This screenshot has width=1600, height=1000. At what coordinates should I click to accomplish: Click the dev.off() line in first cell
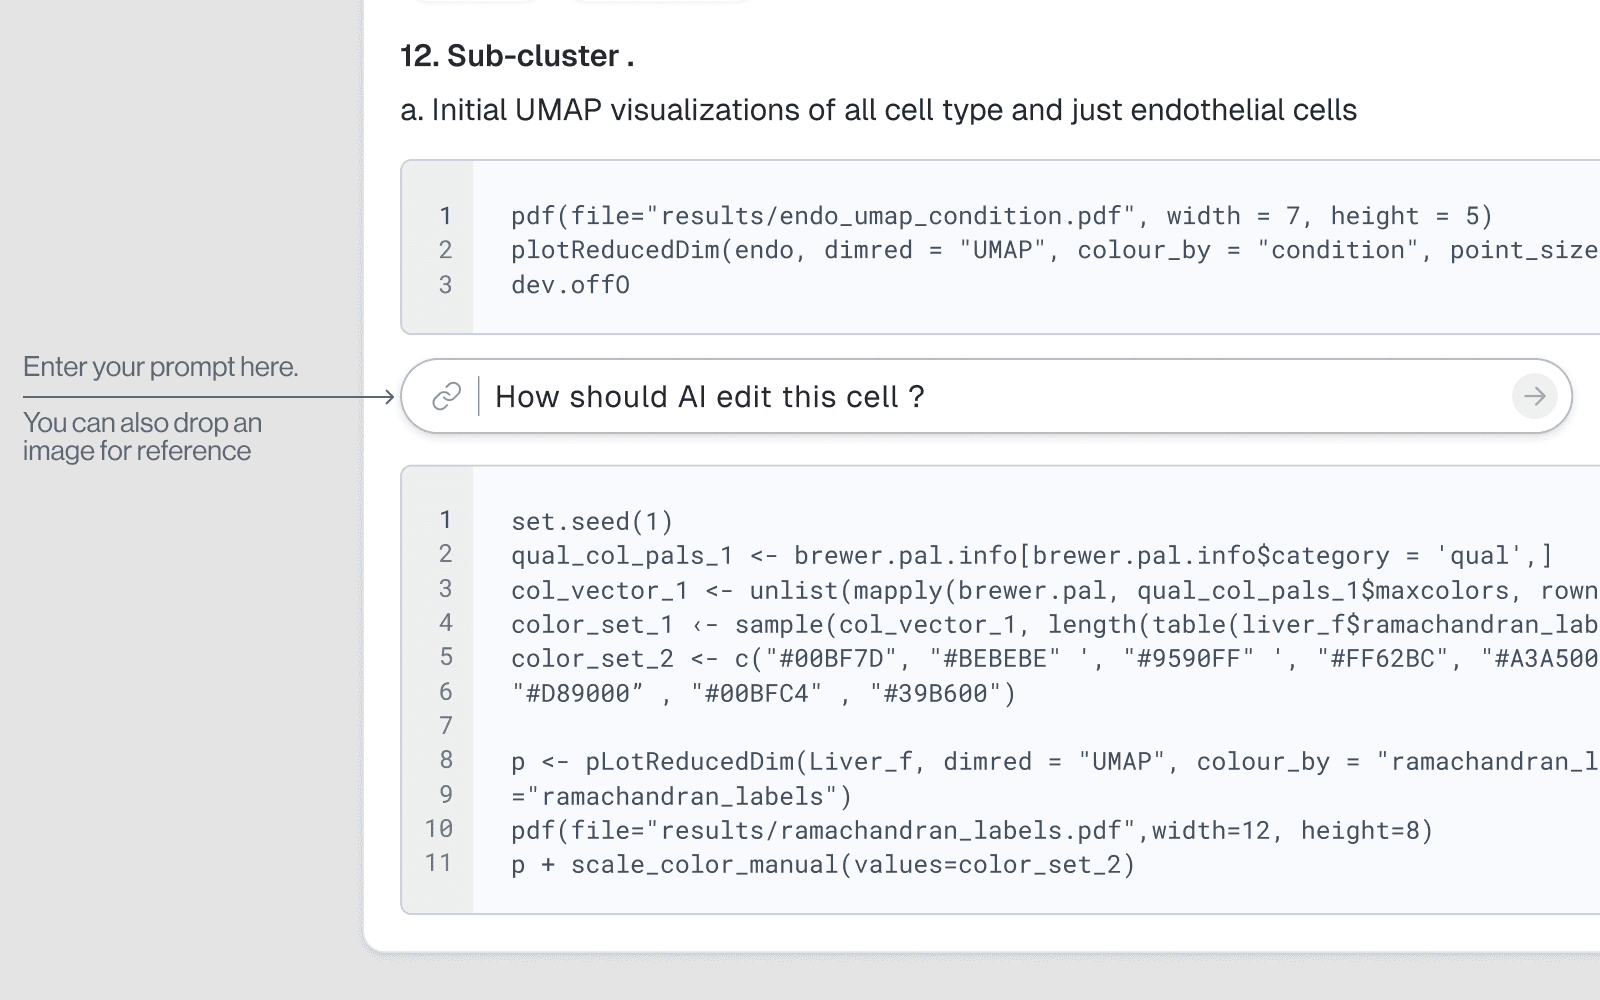pyautogui.click(x=570, y=285)
